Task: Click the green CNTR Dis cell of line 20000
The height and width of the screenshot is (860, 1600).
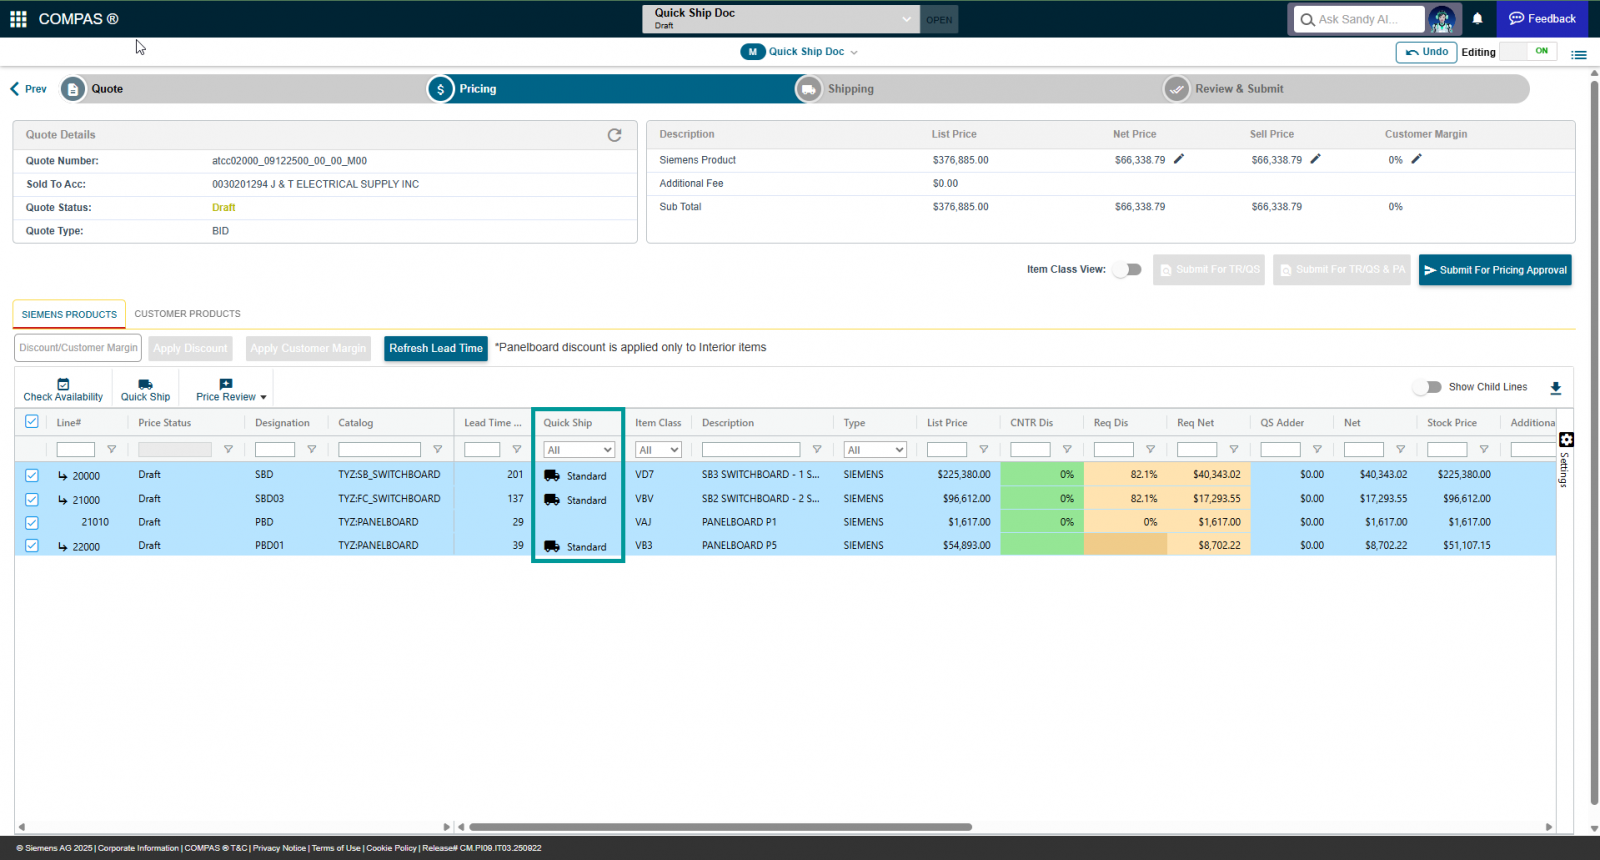Action: [1042, 475]
